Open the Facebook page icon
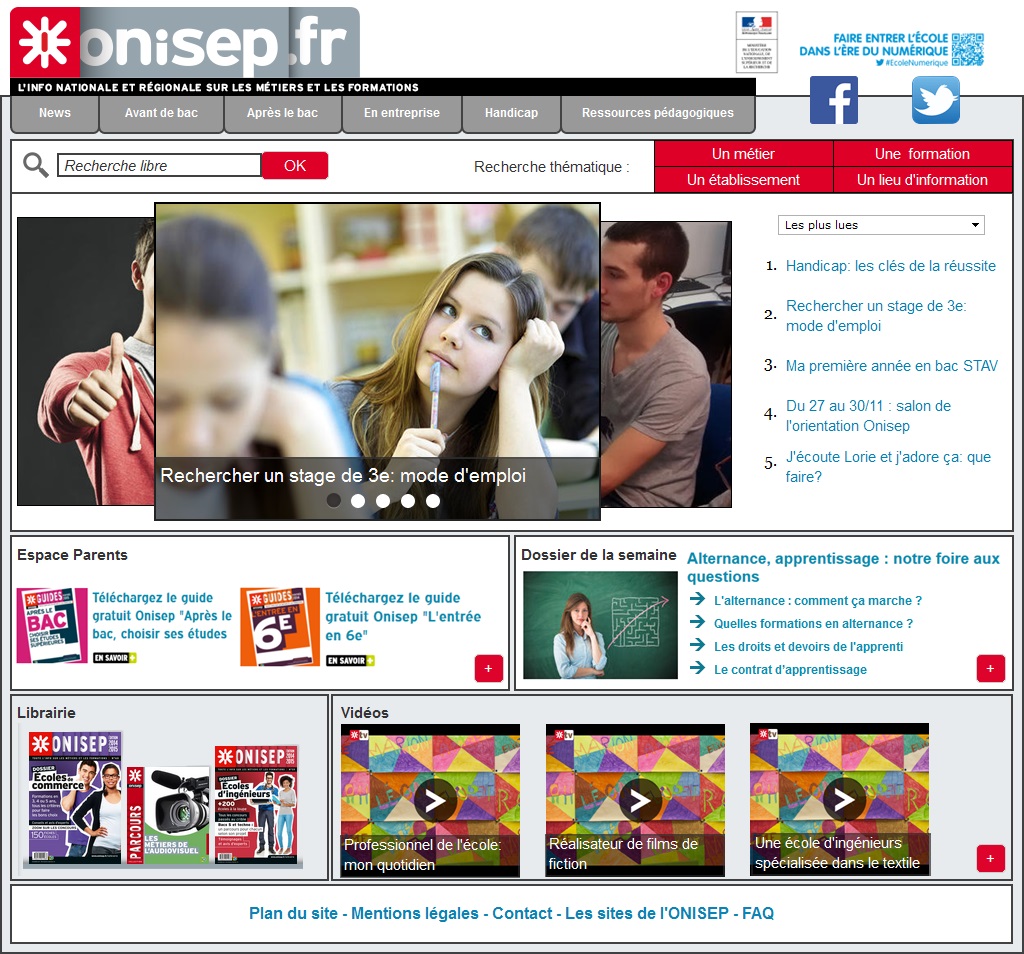 (833, 100)
